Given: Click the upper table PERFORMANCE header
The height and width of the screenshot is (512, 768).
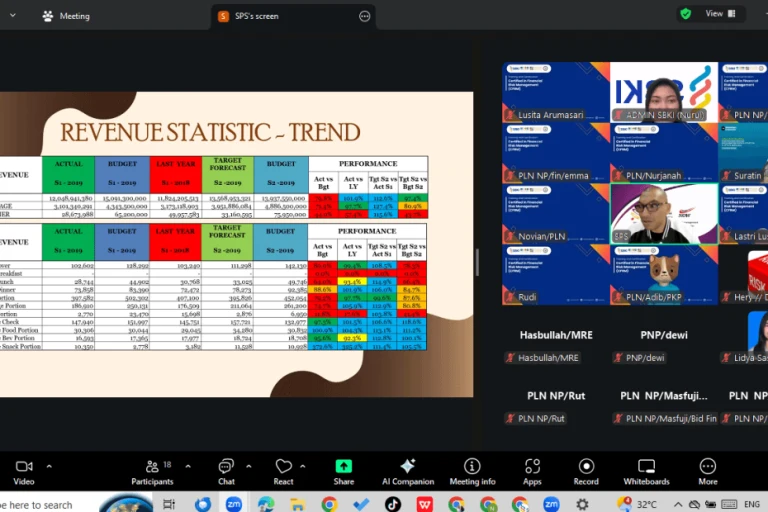Looking at the screenshot, I should tap(368, 164).
